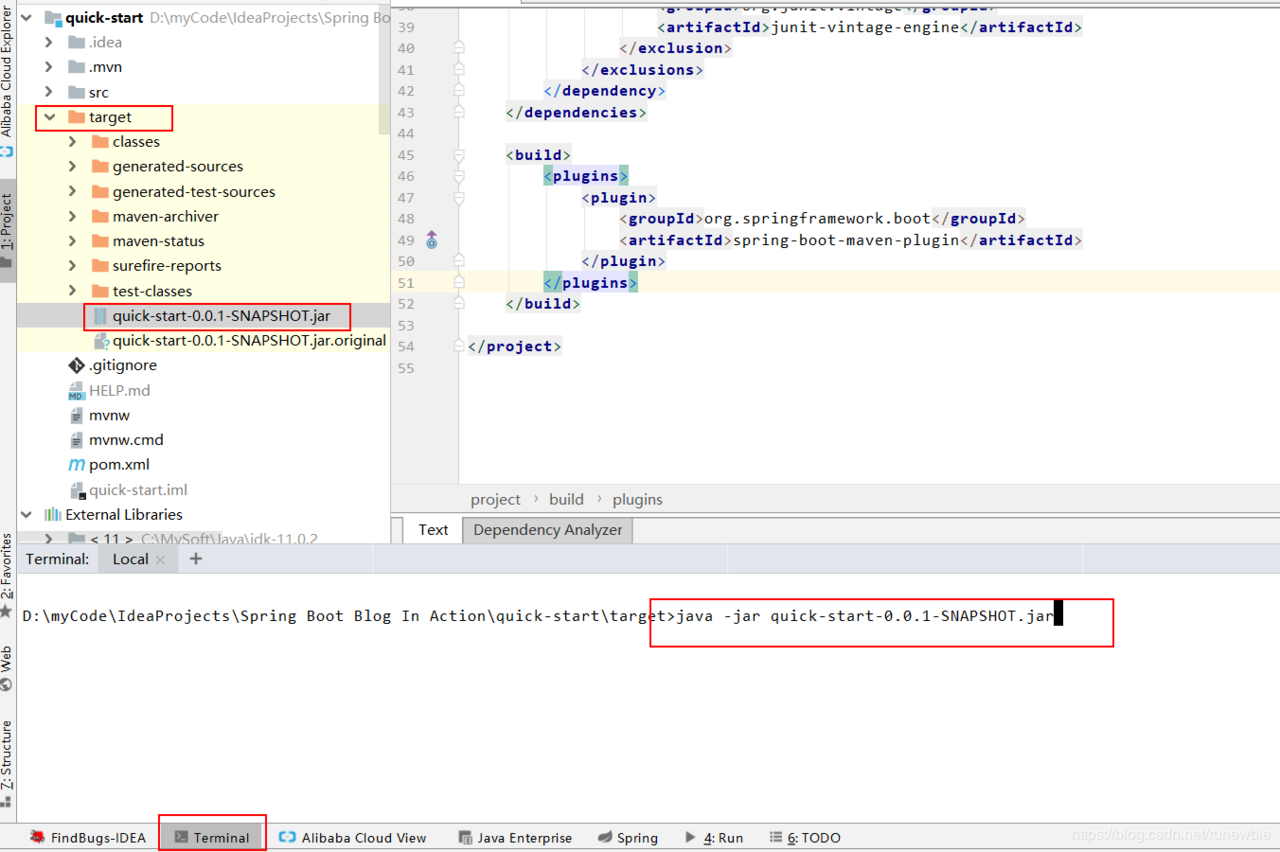Toggle the 1: Project side panel
1280x852 pixels.
(8, 230)
